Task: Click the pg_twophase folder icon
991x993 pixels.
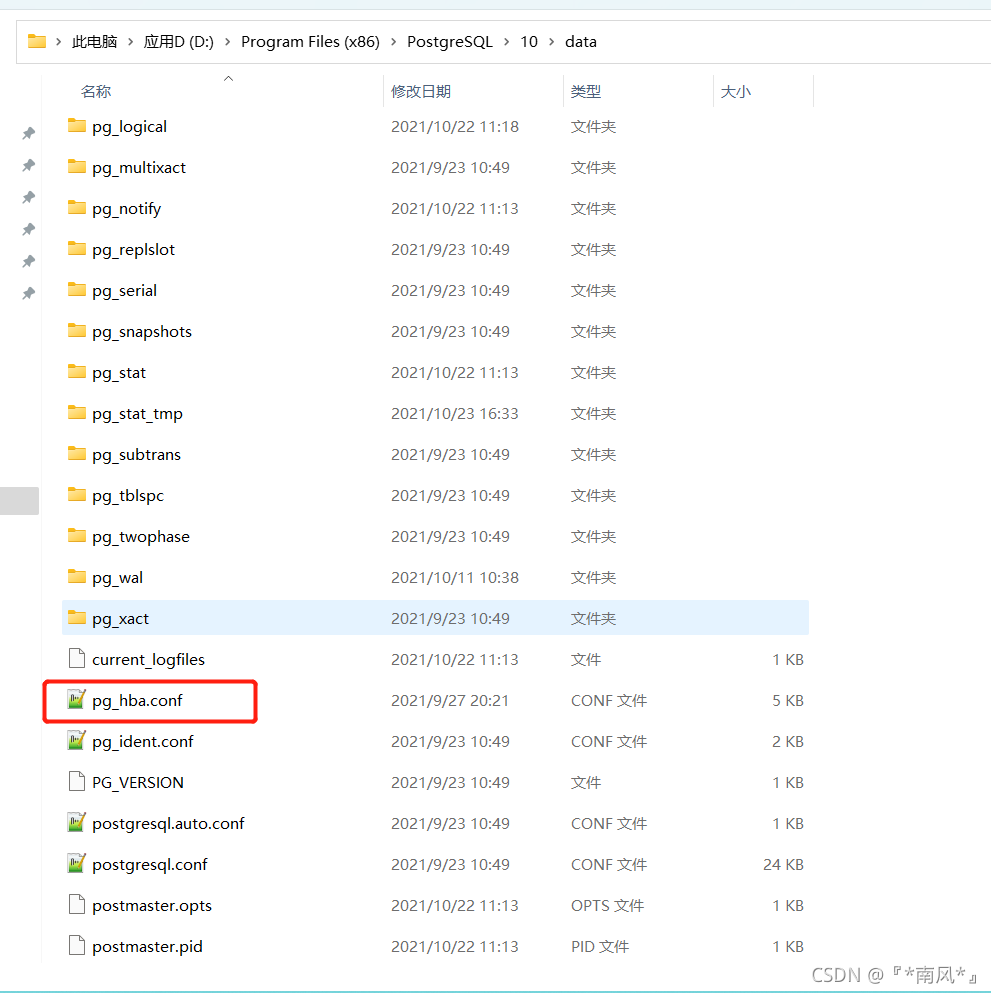Action: click(77, 536)
